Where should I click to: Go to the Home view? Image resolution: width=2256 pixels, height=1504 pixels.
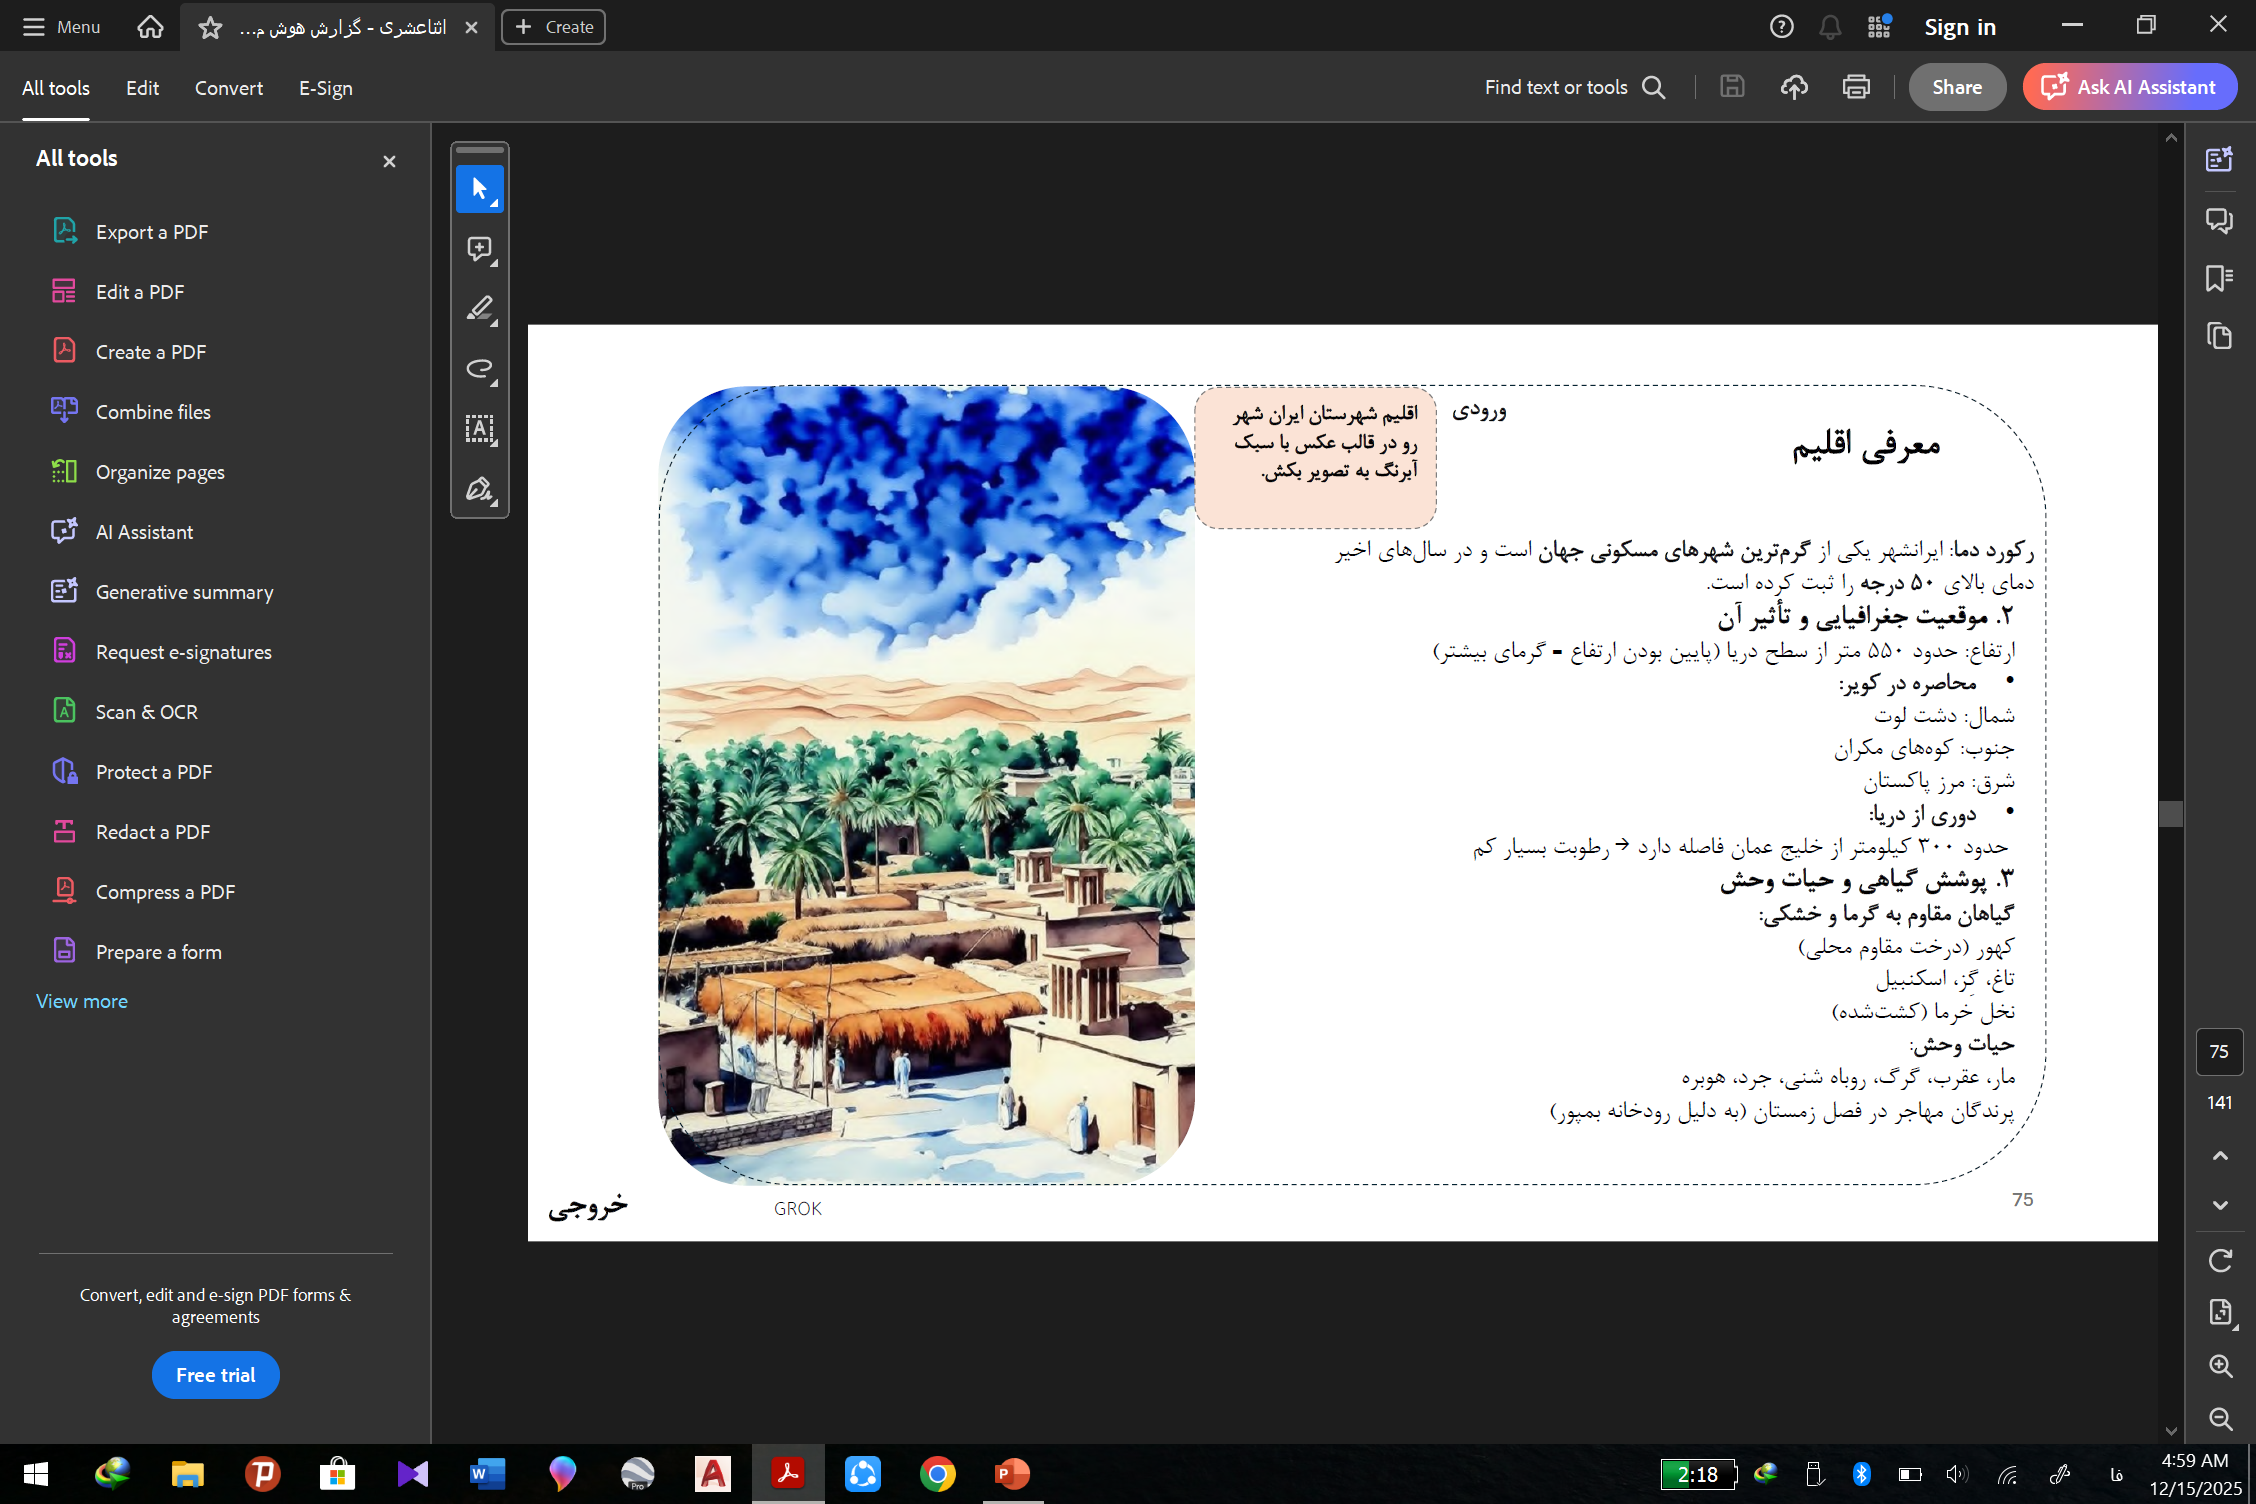click(150, 27)
